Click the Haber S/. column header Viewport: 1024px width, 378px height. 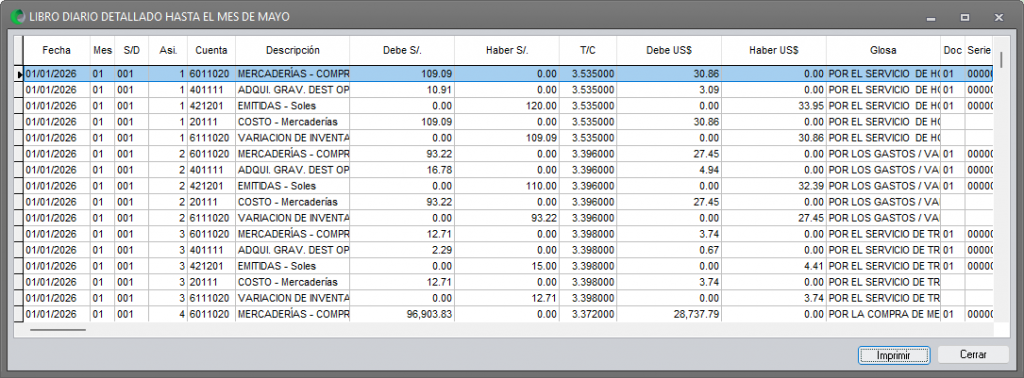coord(507,50)
